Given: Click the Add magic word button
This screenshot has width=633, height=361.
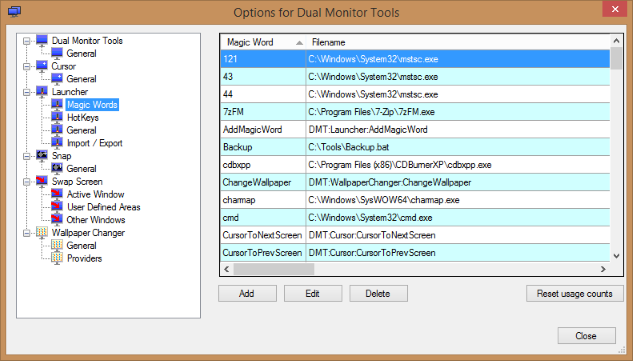Looking at the screenshot, I should [247, 294].
